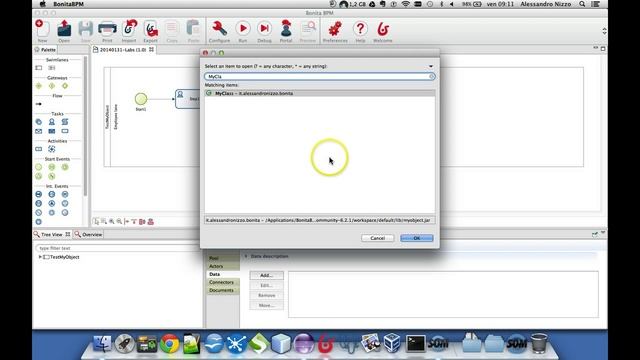Pick the first Start Event circle icon
This screenshot has height=360, width=640.
coord(39,167)
